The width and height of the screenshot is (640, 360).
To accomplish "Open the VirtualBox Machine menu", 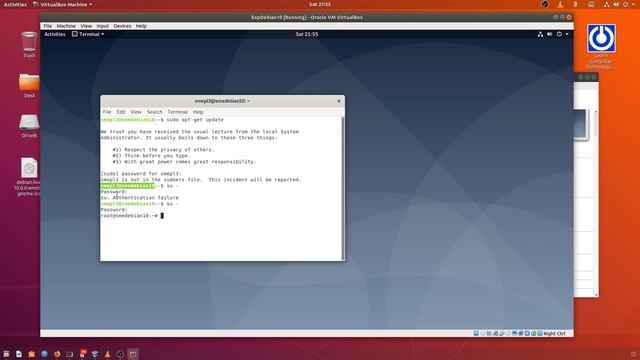I will click(66, 26).
